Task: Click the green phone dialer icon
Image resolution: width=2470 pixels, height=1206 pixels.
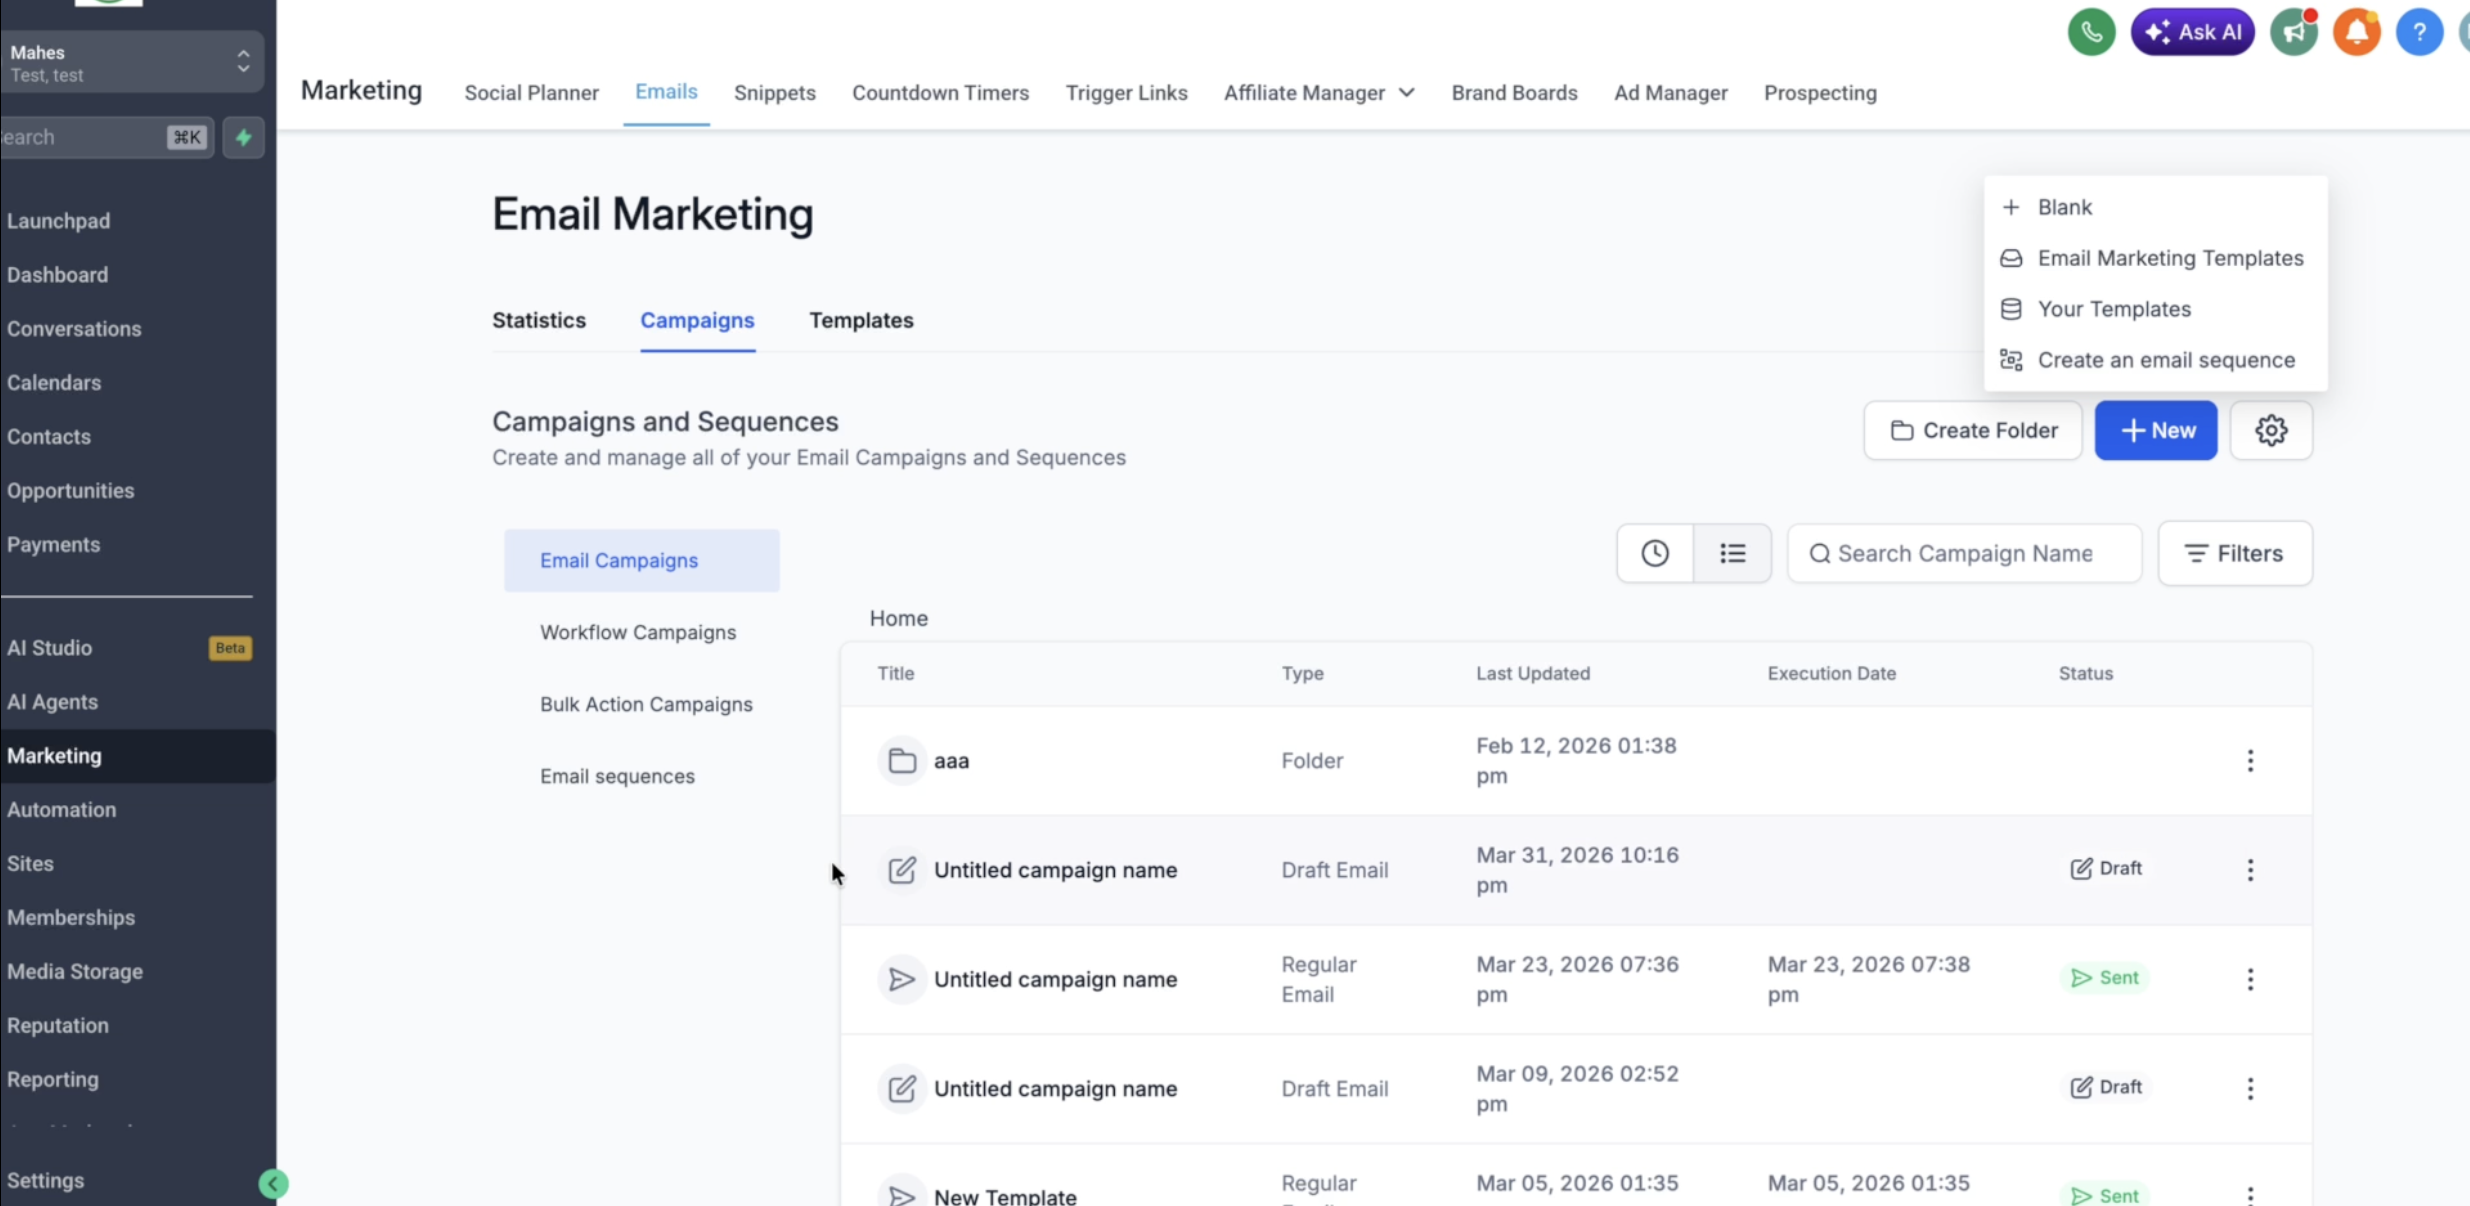Action: [x=2091, y=32]
